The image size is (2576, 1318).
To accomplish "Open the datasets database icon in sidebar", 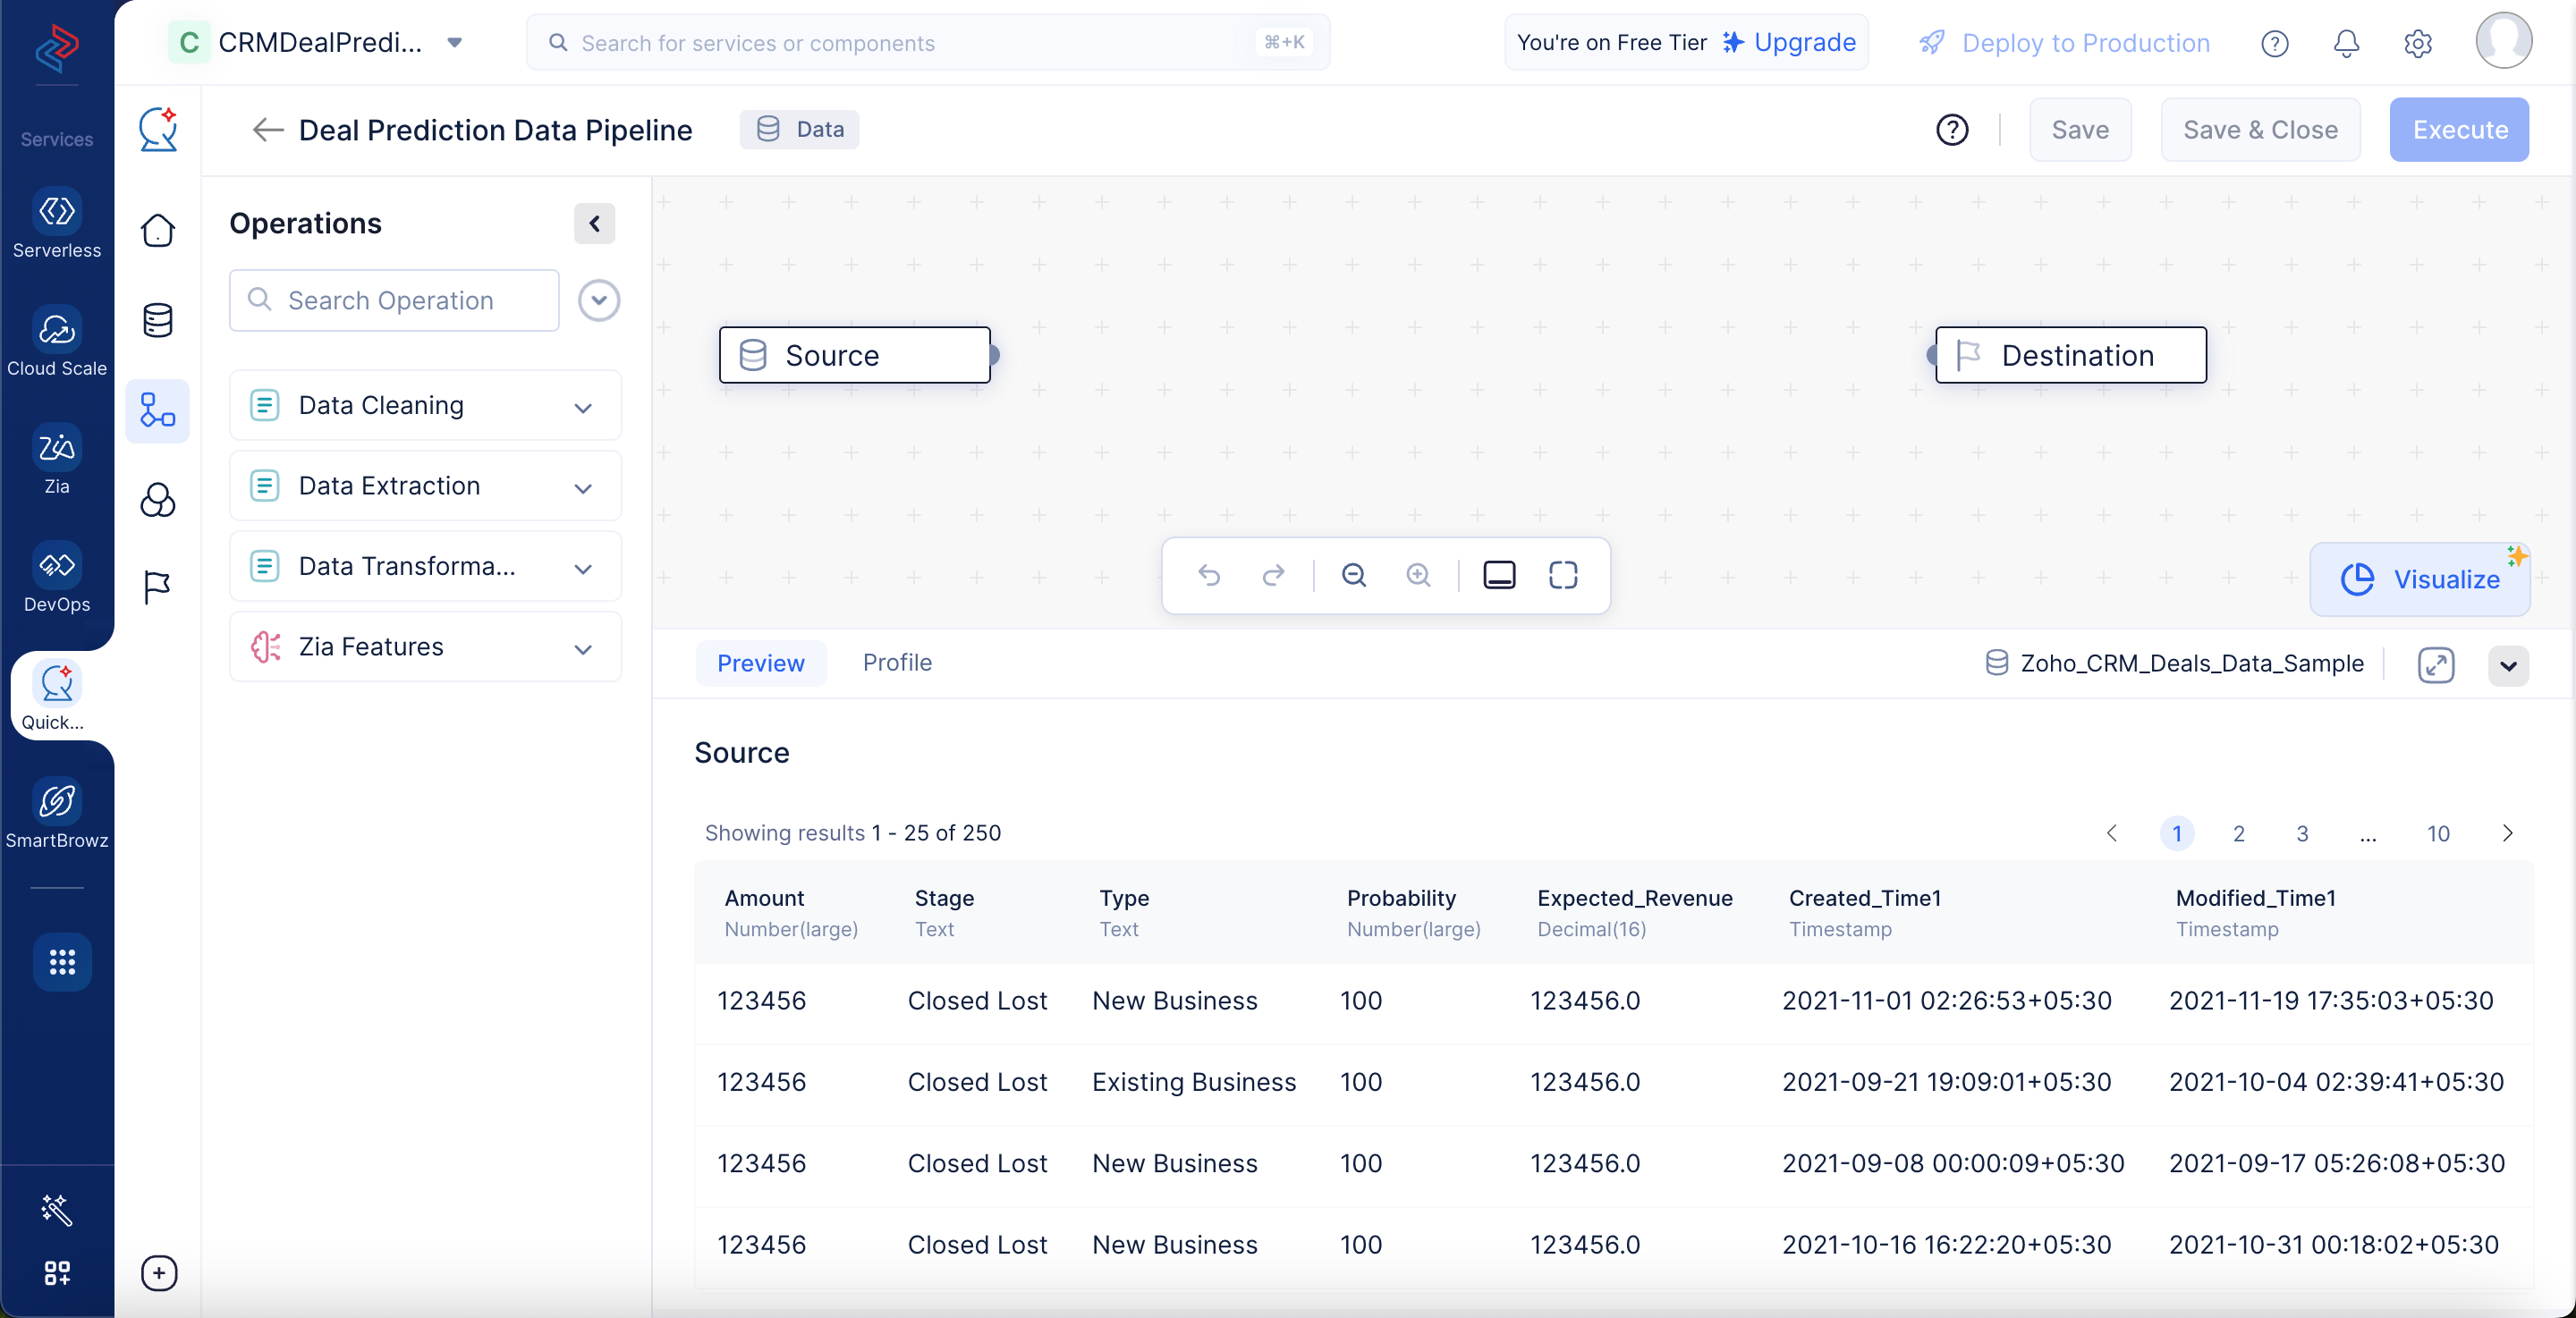I will [x=158, y=320].
